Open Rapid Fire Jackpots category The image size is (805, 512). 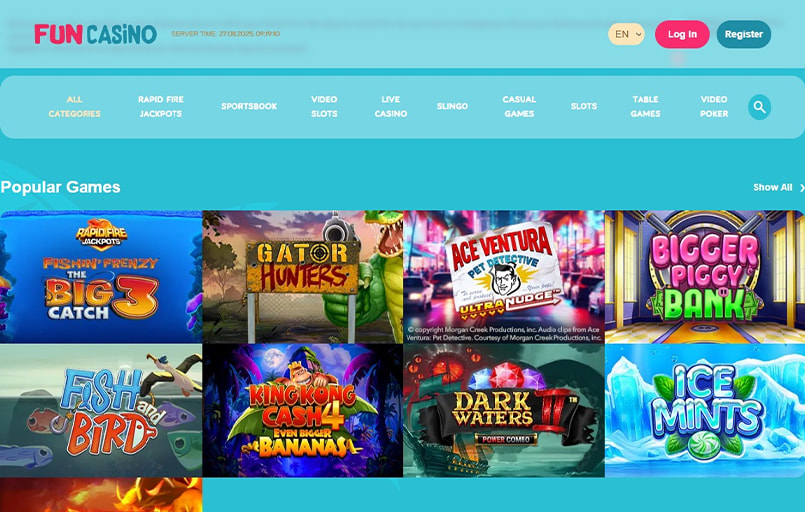coord(160,107)
